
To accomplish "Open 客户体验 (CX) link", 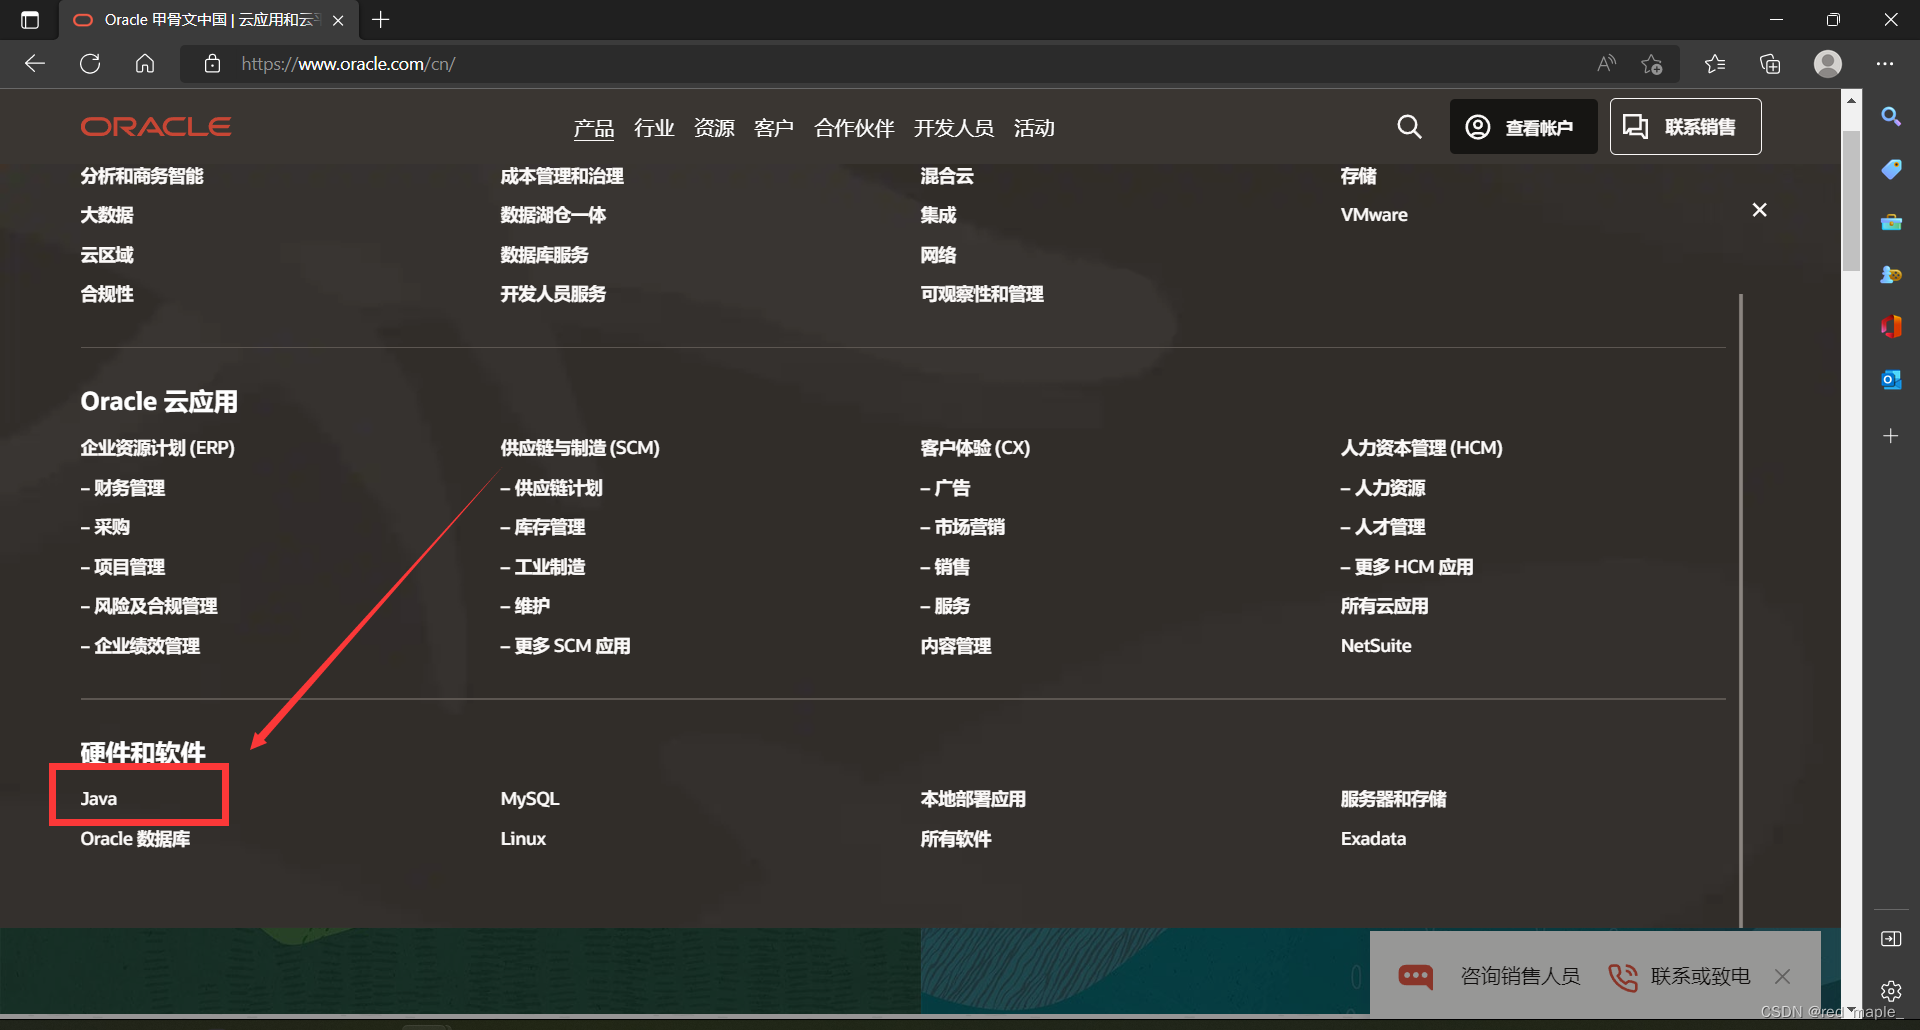I will click(975, 448).
